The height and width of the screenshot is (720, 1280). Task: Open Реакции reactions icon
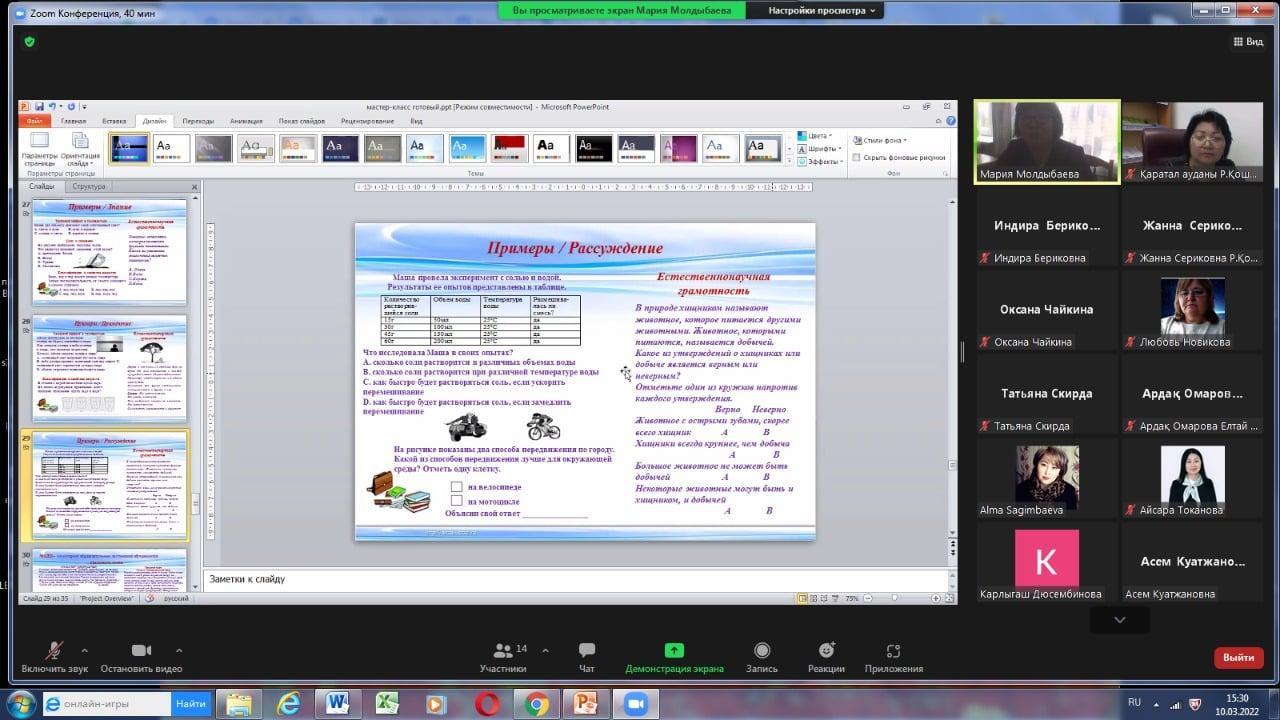click(826, 651)
